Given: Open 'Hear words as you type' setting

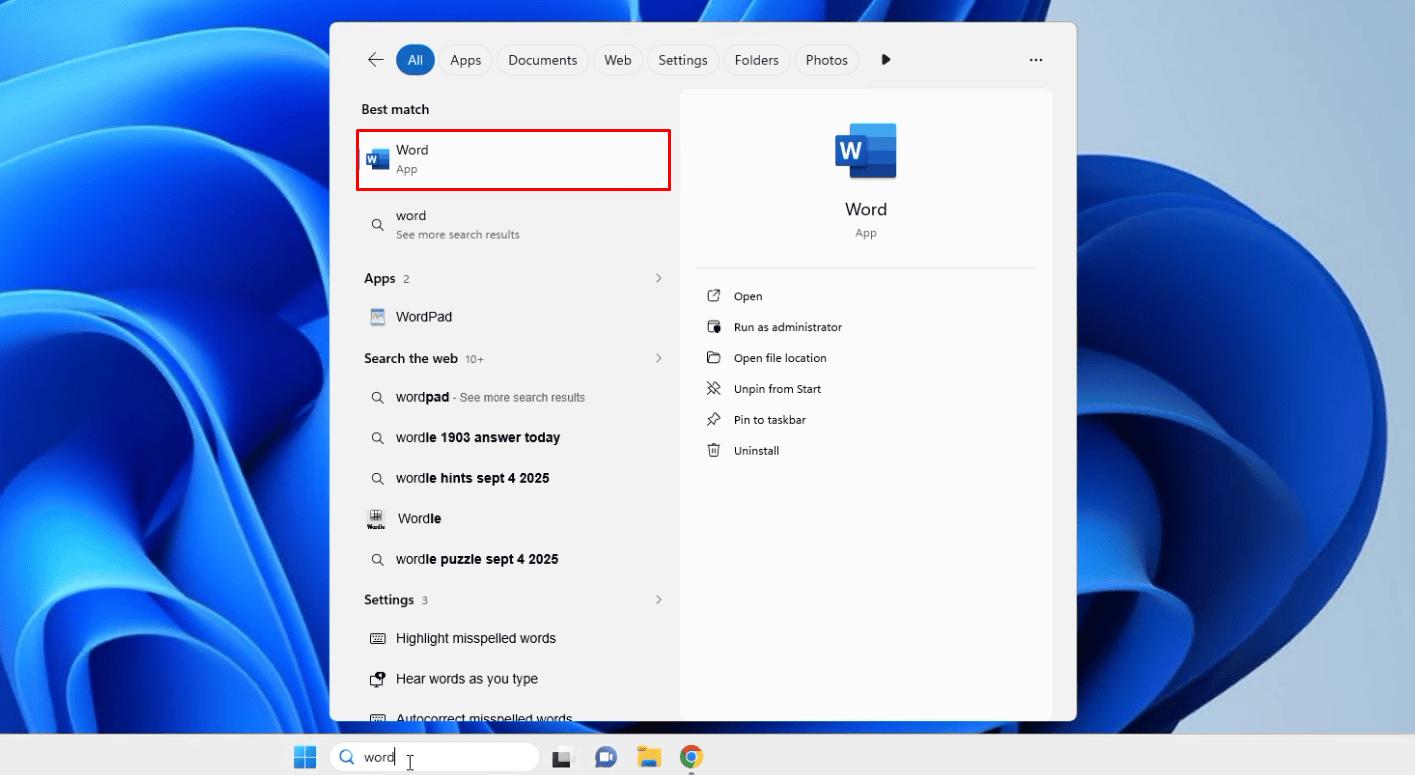Looking at the screenshot, I should (514, 679).
